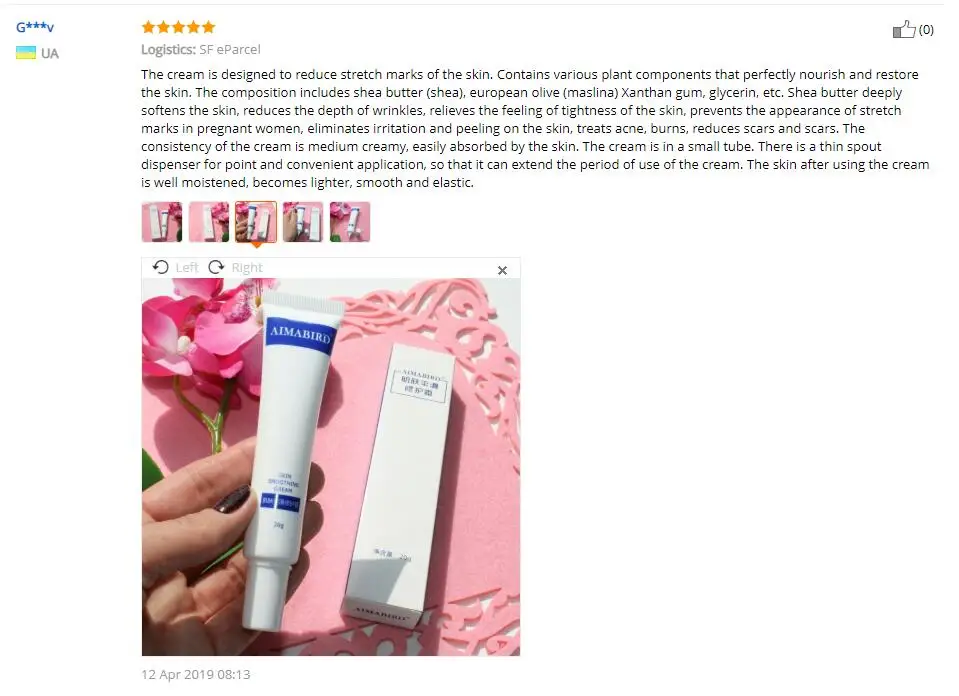Select the highlighted third photo thumbnail

(256, 221)
